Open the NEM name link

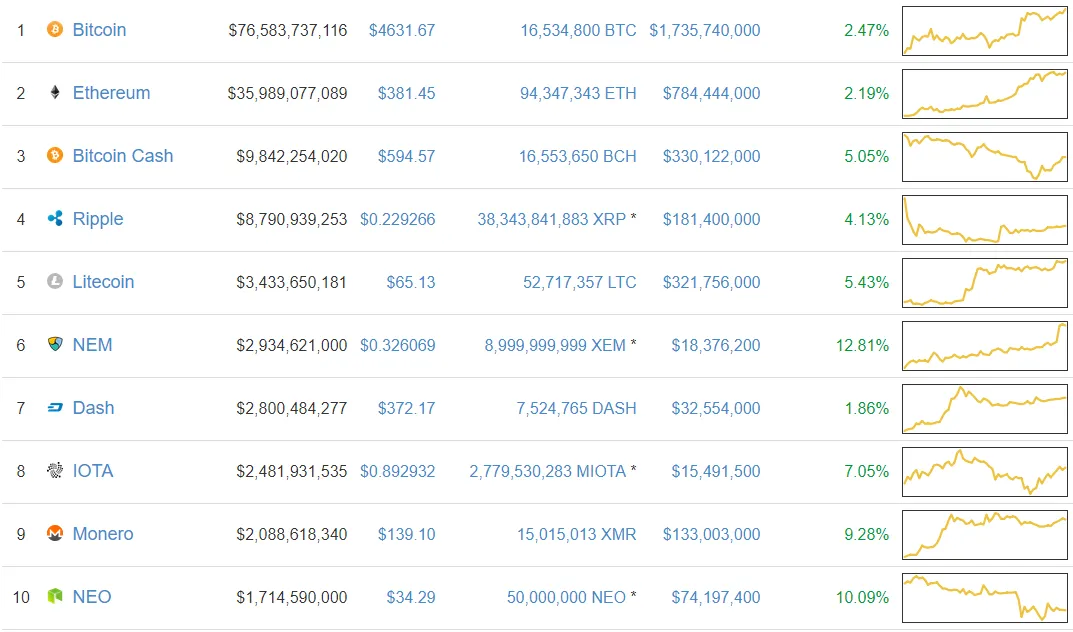92,345
